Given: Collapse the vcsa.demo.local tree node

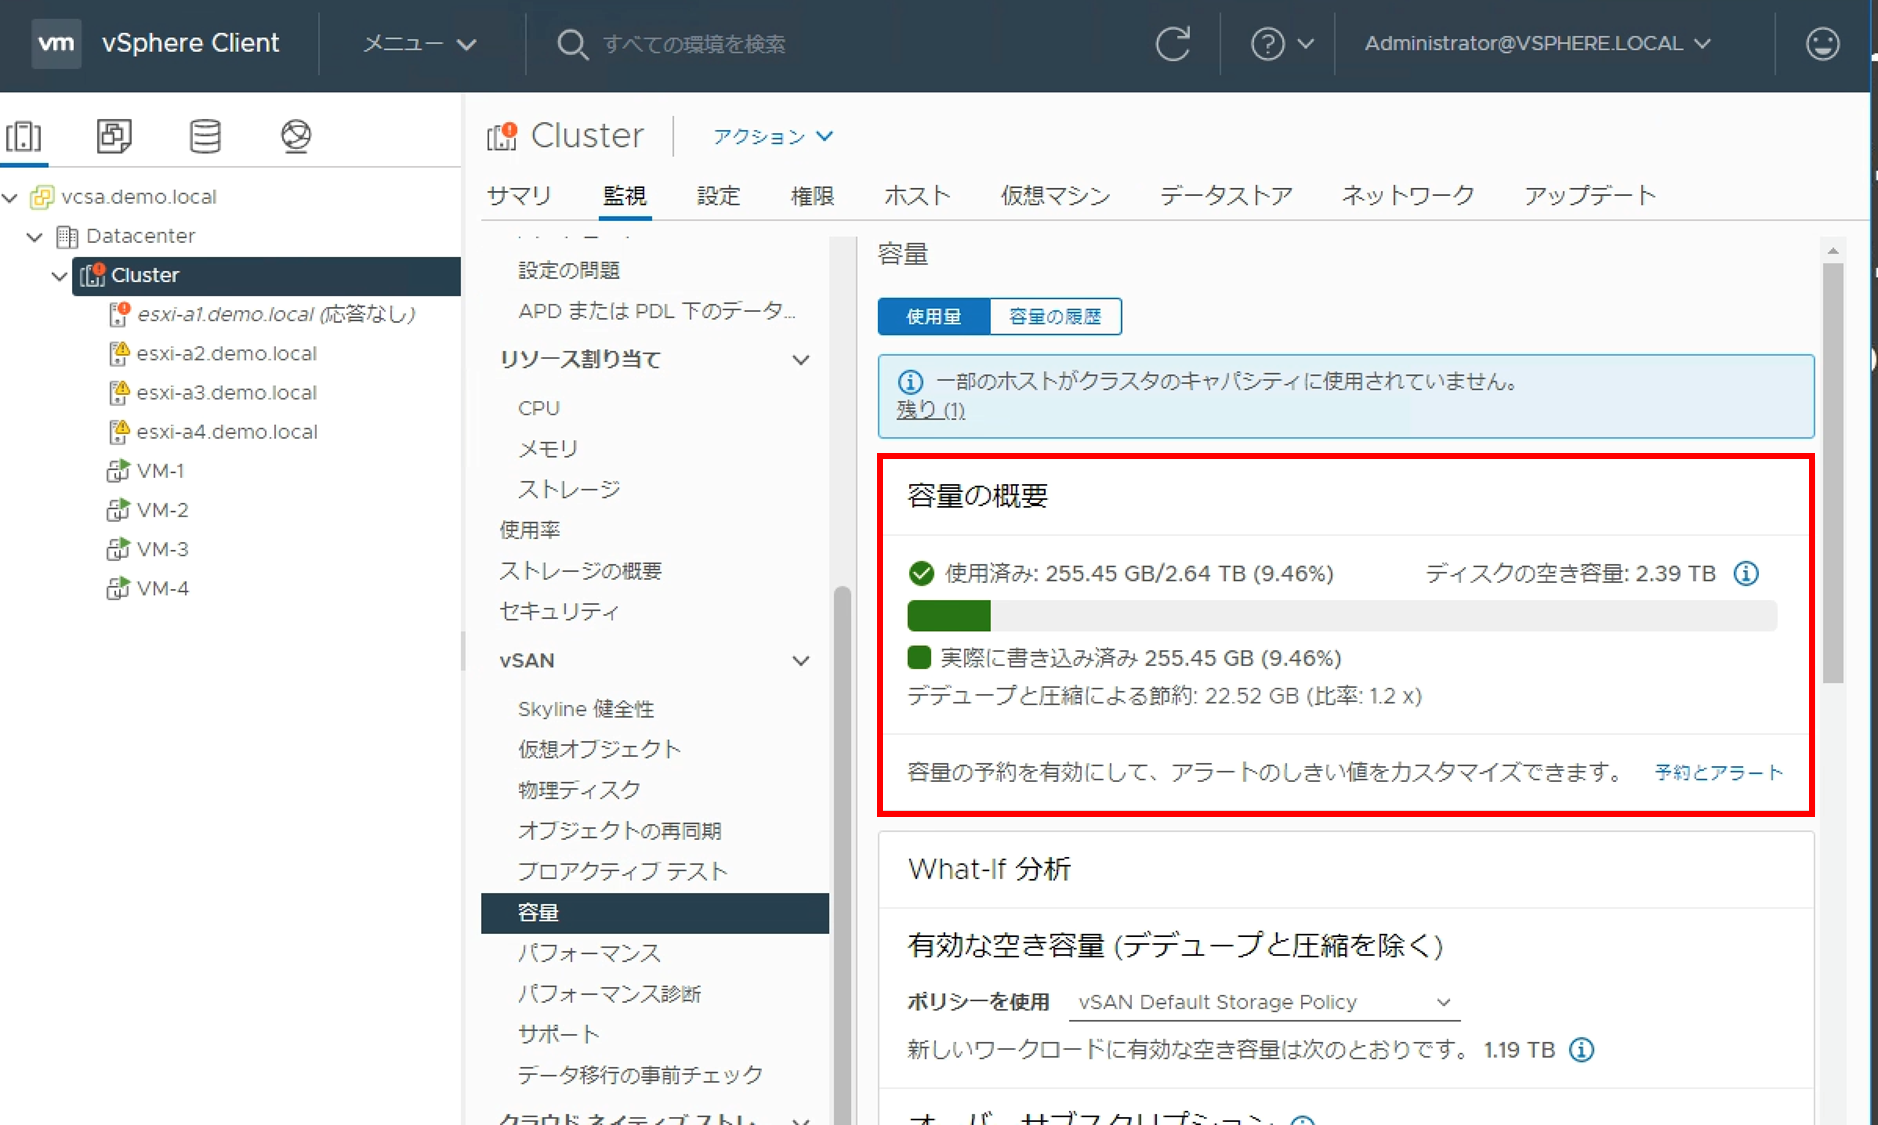Looking at the screenshot, I should (x=11, y=197).
